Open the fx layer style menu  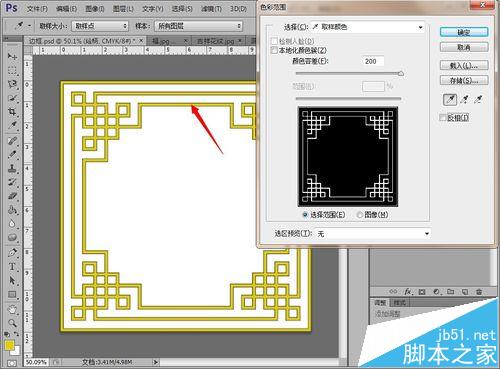[408, 292]
